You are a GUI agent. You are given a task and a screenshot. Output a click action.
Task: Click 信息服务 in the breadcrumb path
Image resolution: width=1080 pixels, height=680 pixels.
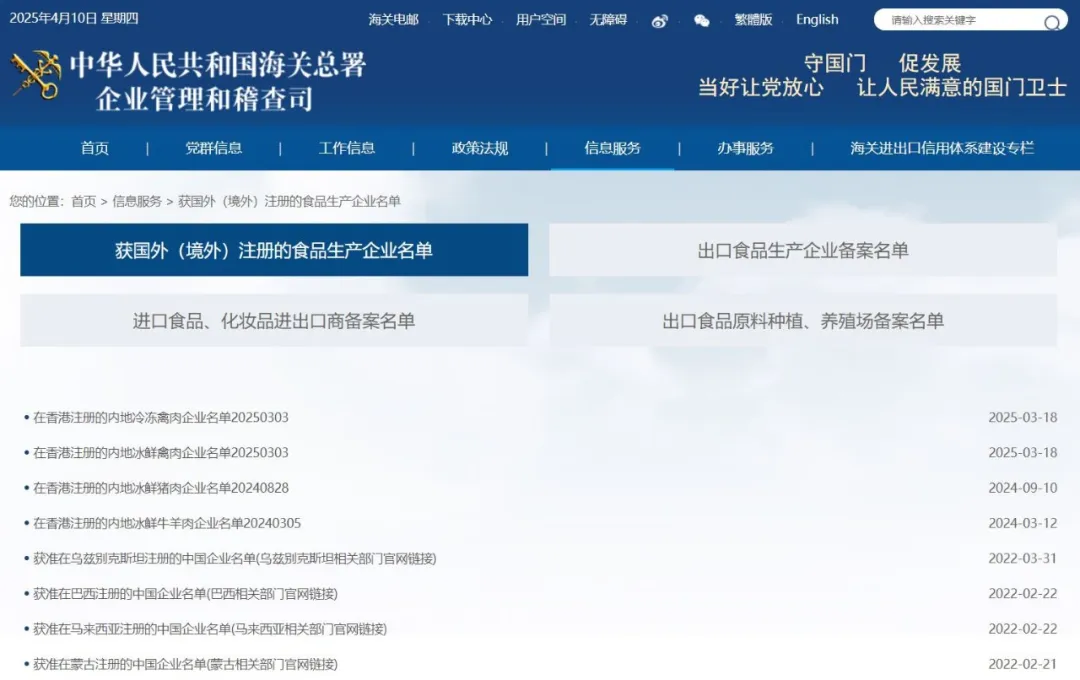coord(137,201)
